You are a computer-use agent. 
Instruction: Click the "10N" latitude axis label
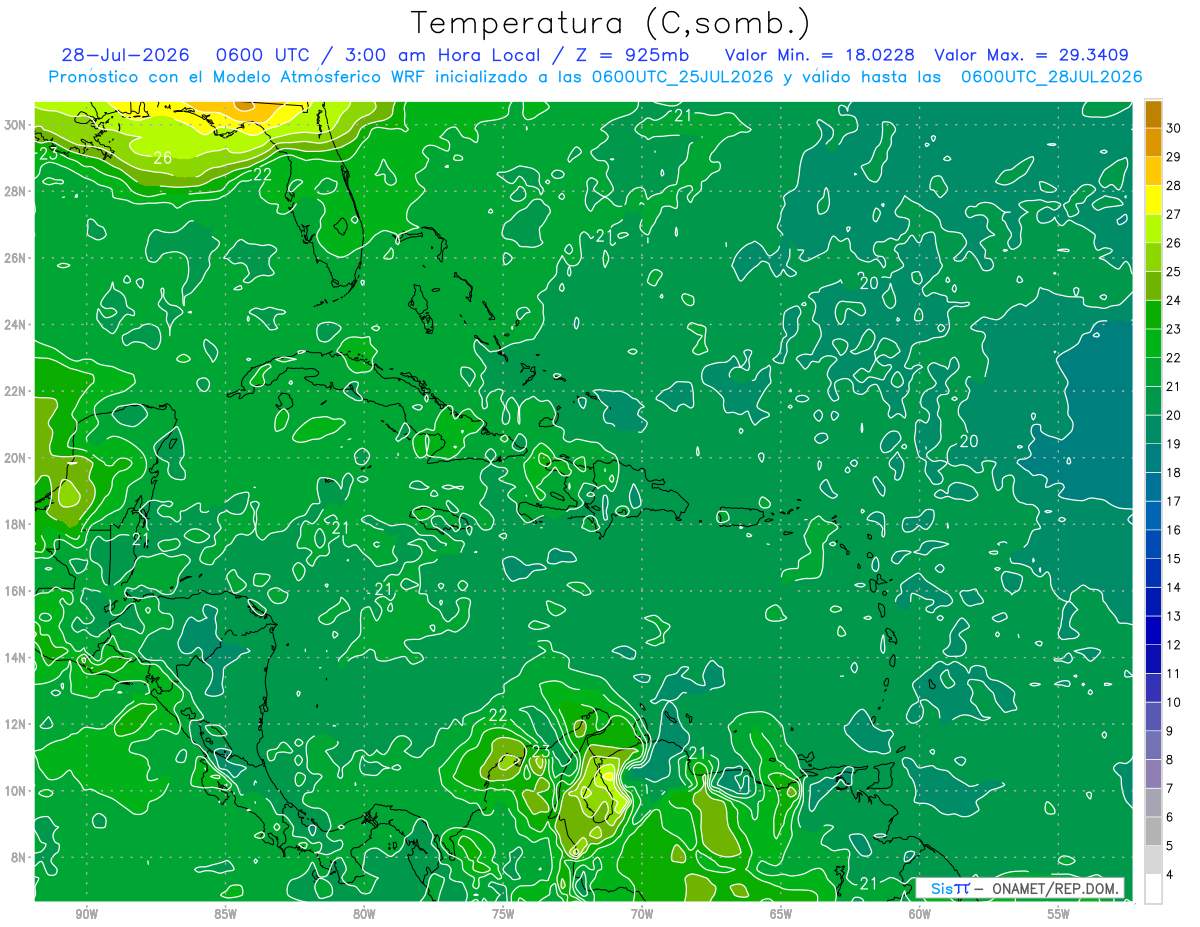point(16,791)
